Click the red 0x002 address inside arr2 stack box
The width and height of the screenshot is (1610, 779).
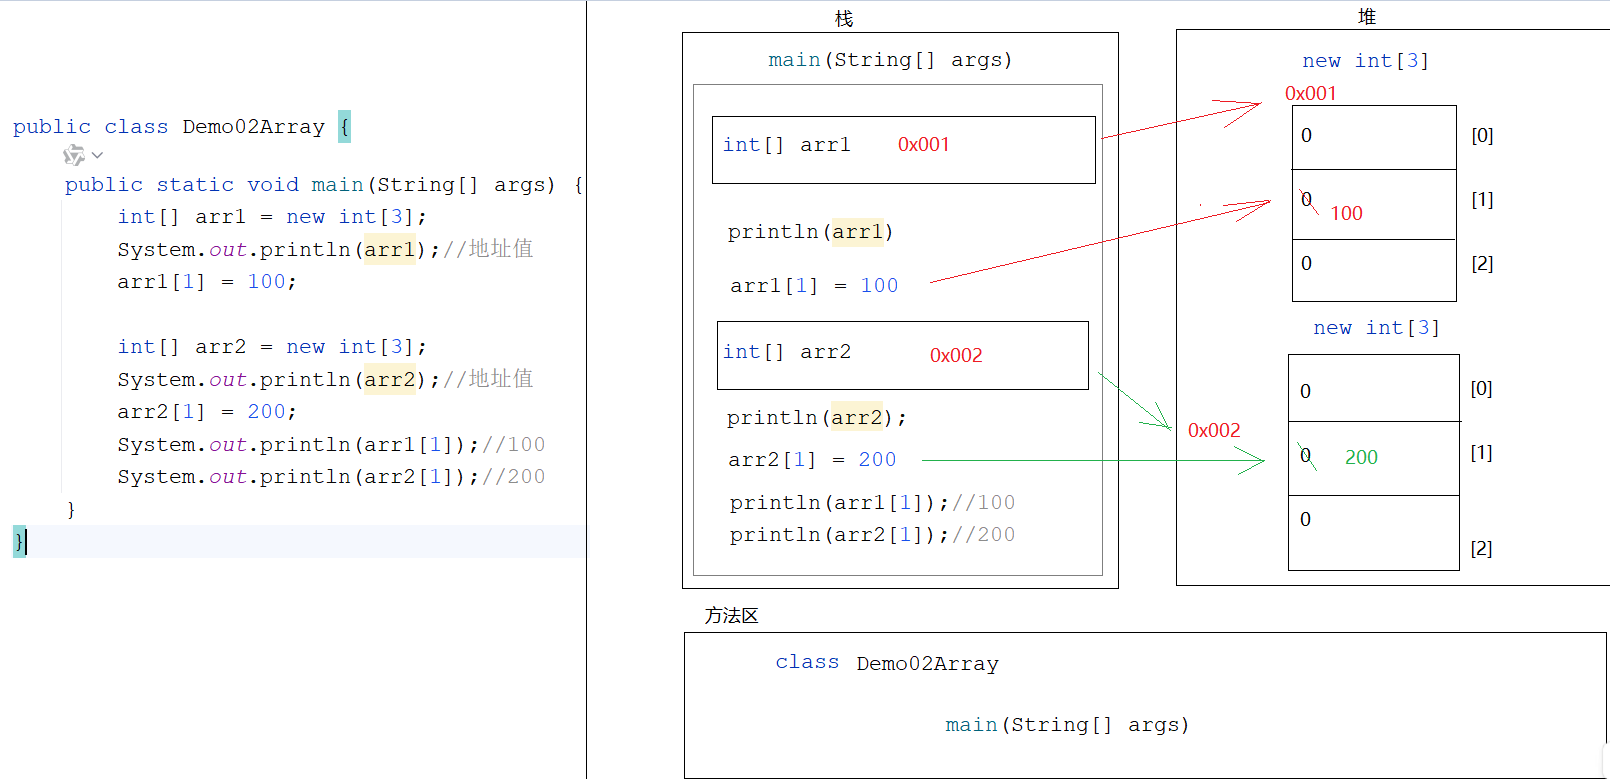[955, 356]
